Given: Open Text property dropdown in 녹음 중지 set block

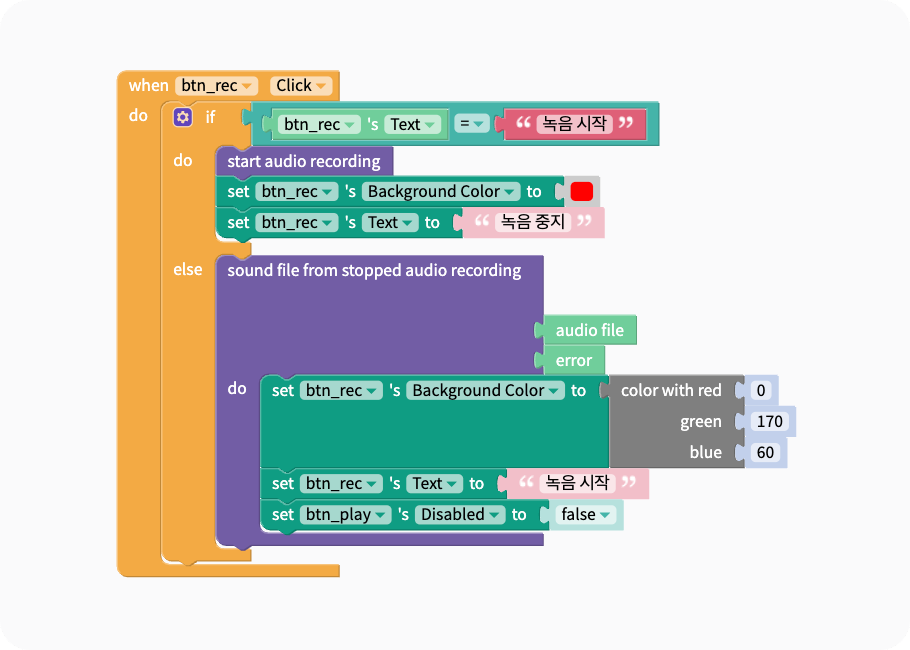Looking at the screenshot, I should coord(390,222).
